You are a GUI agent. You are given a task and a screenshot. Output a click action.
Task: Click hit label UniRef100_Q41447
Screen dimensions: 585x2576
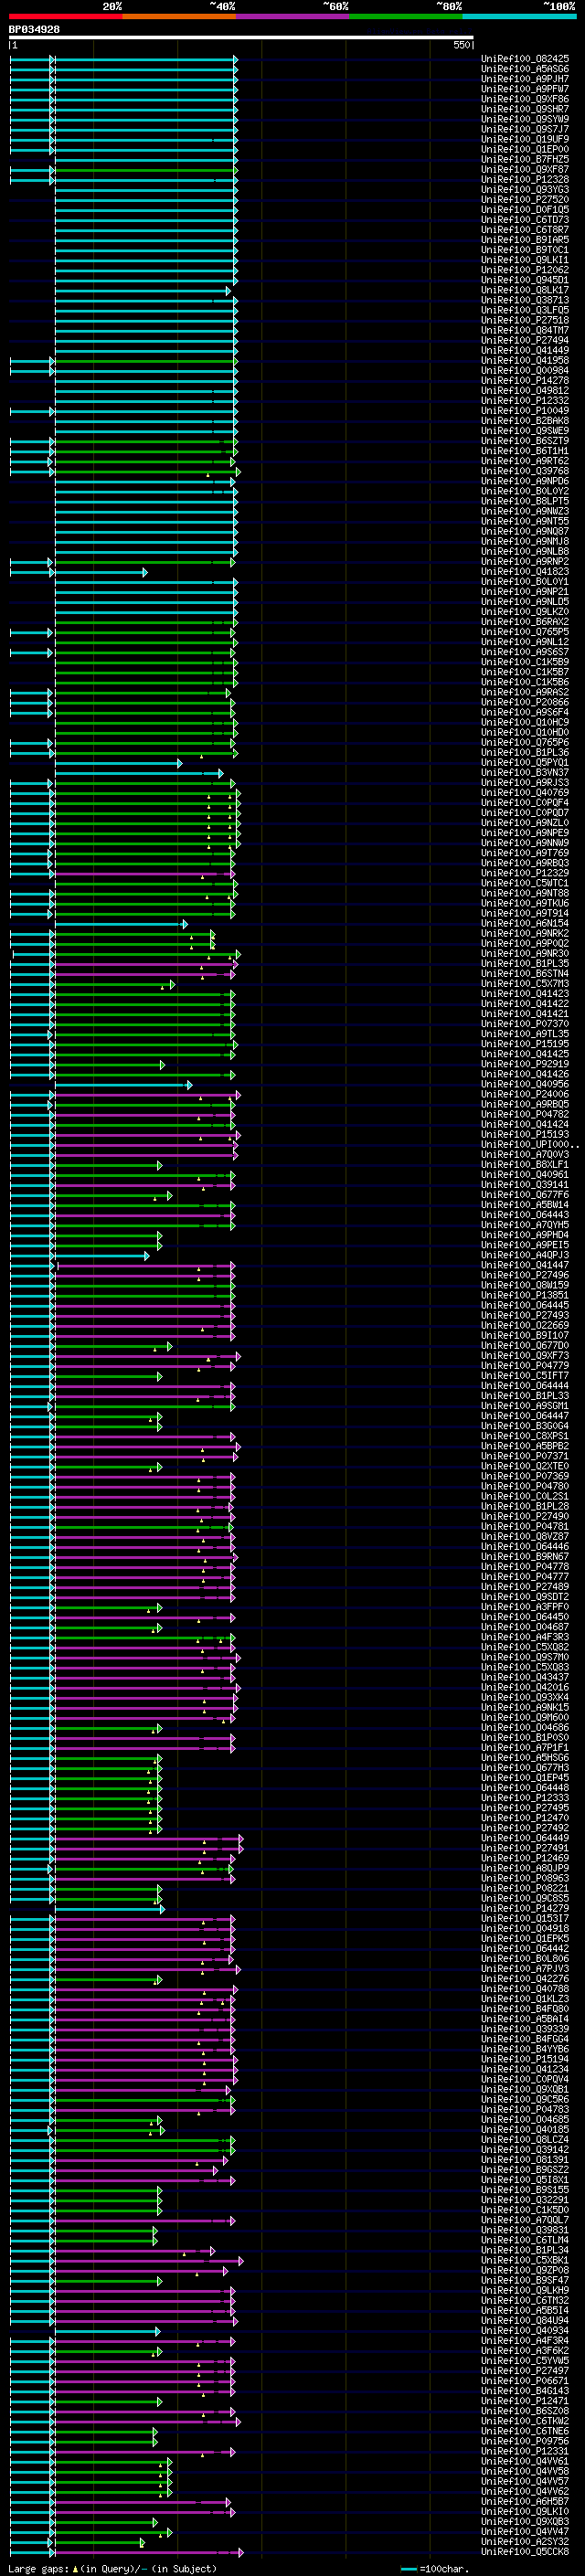point(525,1265)
